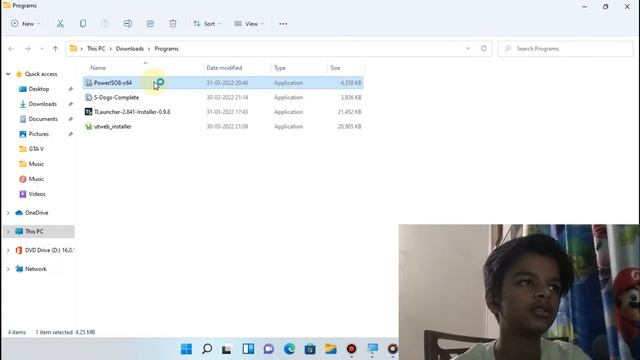Open the red Music library in sidebar
Viewport: 640px width, 360px height.
point(36,179)
